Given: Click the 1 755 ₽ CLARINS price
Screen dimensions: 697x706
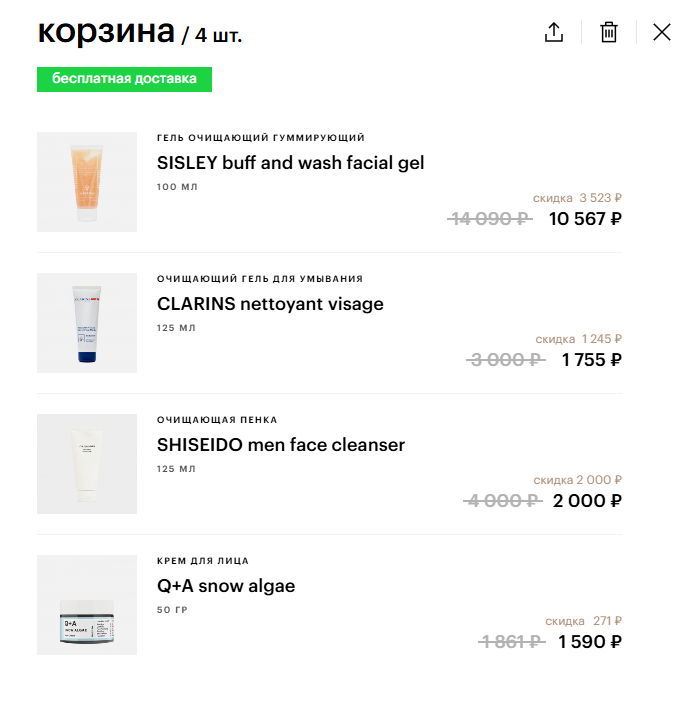Looking at the screenshot, I should pos(591,360).
